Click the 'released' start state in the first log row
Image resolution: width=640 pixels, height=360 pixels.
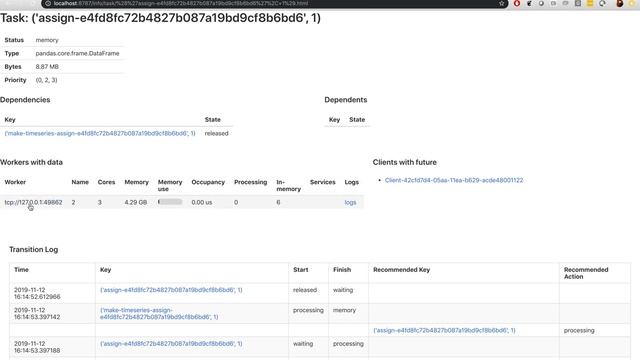pyautogui.click(x=305, y=290)
